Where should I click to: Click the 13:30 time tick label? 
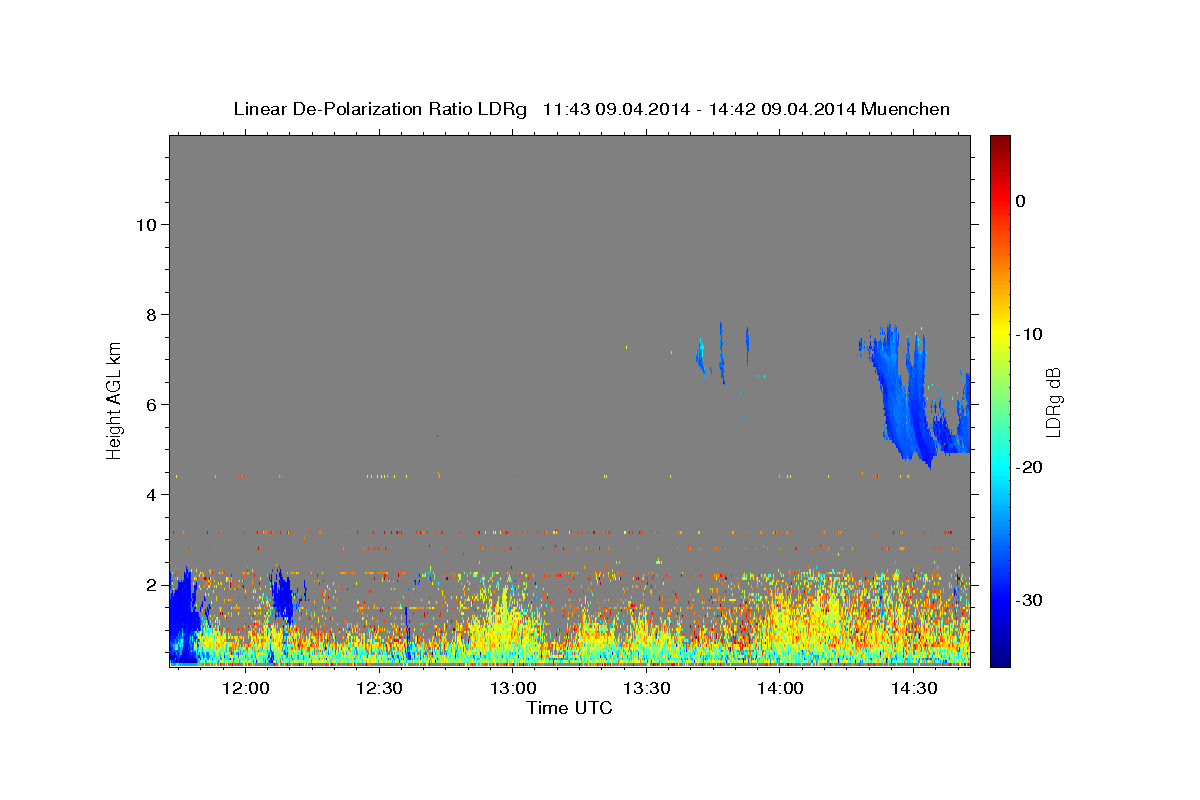646,689
